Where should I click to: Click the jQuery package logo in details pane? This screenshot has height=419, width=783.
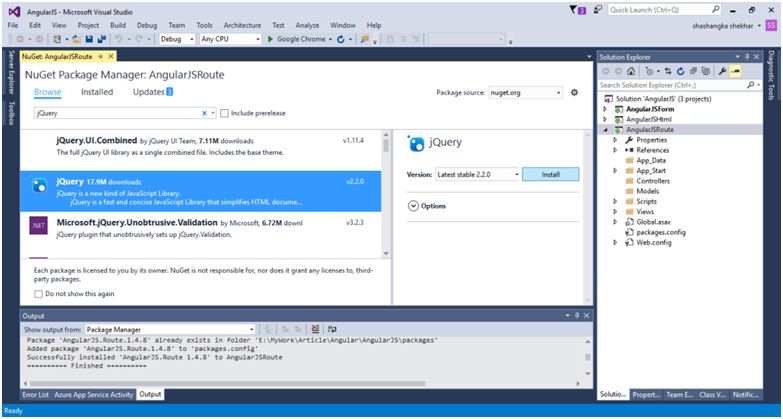pyautogui.click(x=416, y=143)
